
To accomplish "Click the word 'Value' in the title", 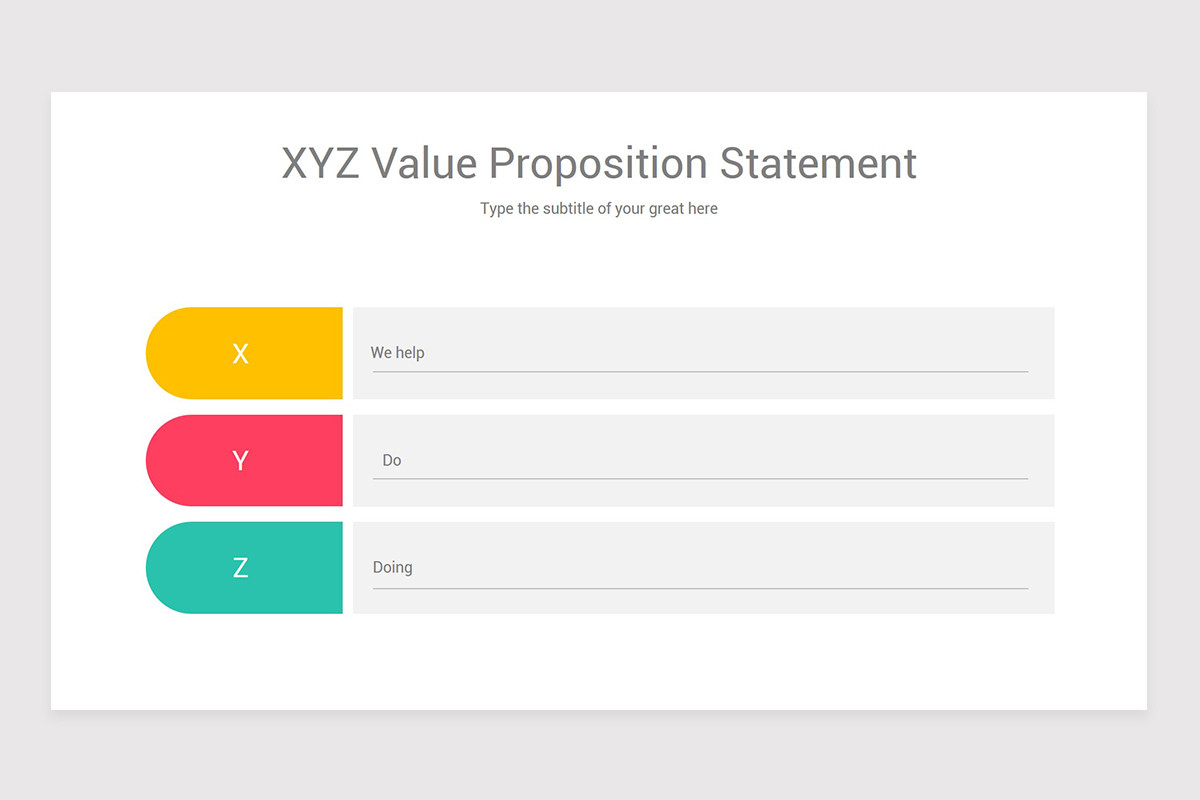I will click(426, 163).
